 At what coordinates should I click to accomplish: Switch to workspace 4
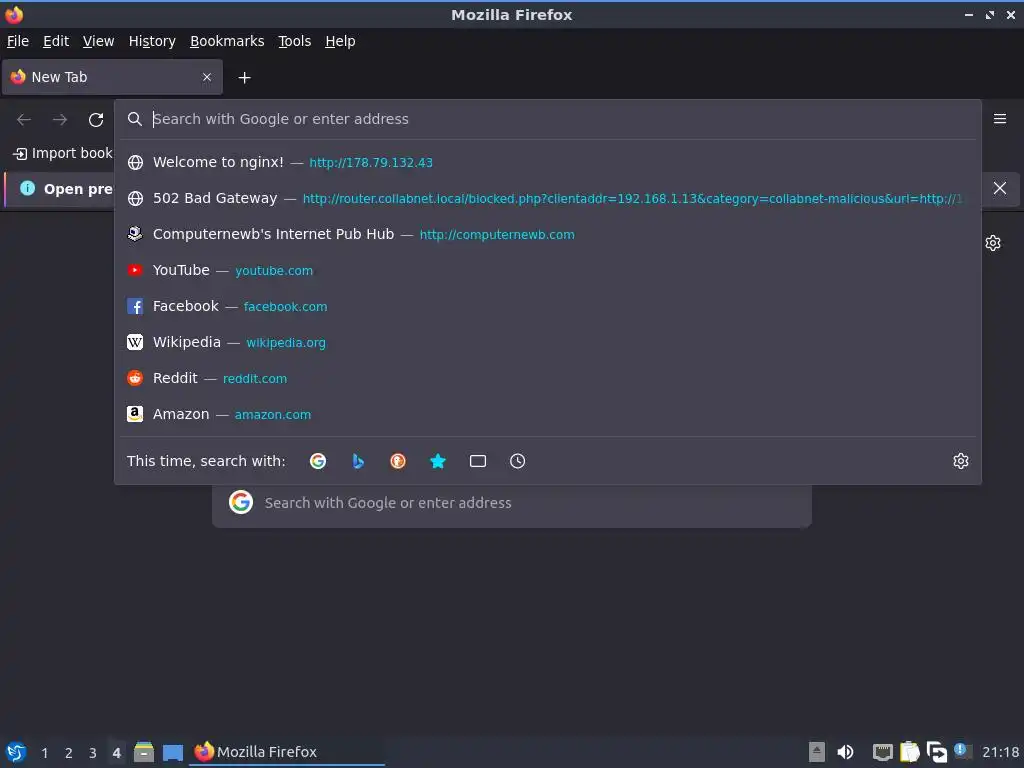[116, 753]
